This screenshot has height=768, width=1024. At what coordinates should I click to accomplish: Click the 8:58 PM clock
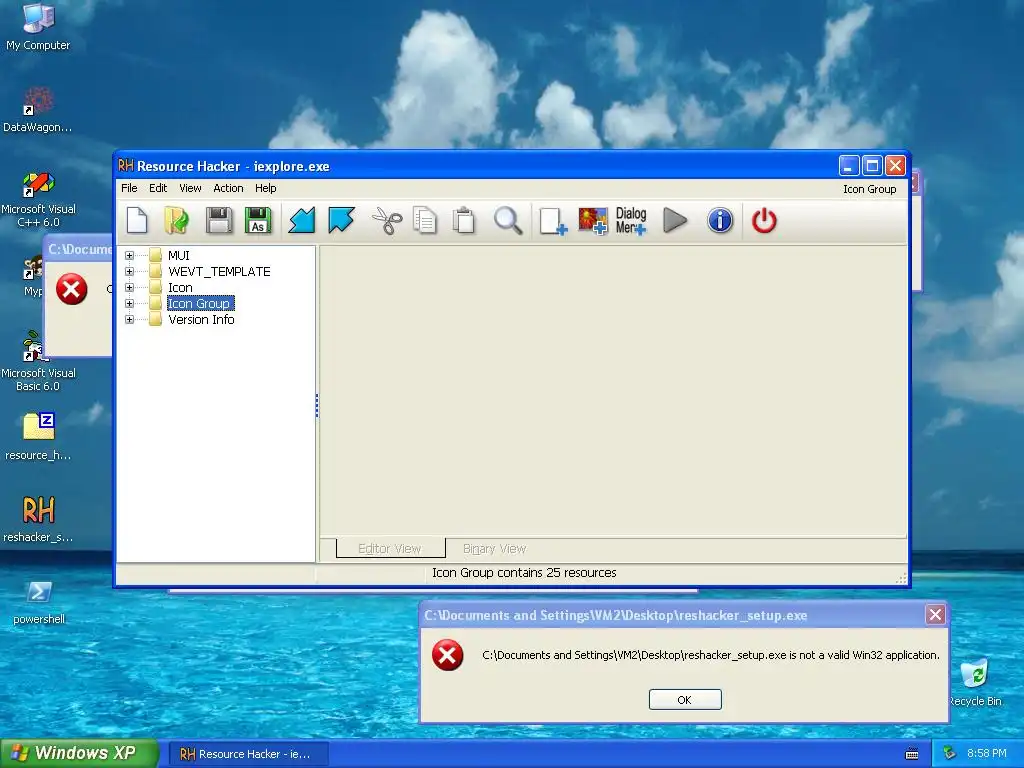986,753
